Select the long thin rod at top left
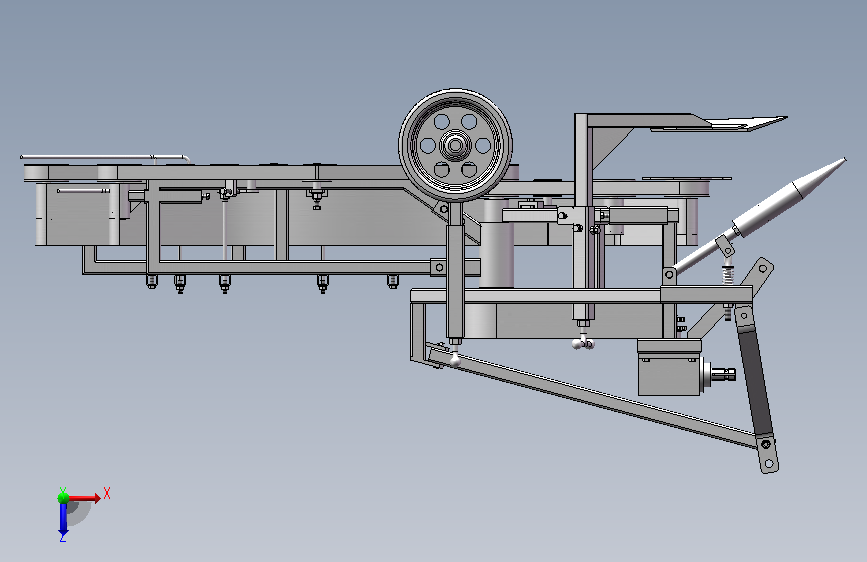Screen dimensions: 867x562 [x=104, y=158]
